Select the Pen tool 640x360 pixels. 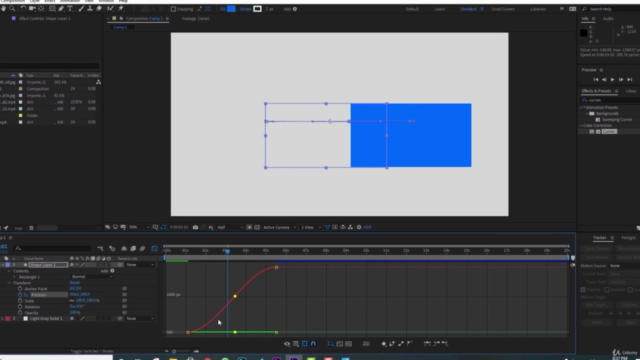(61, 9)
